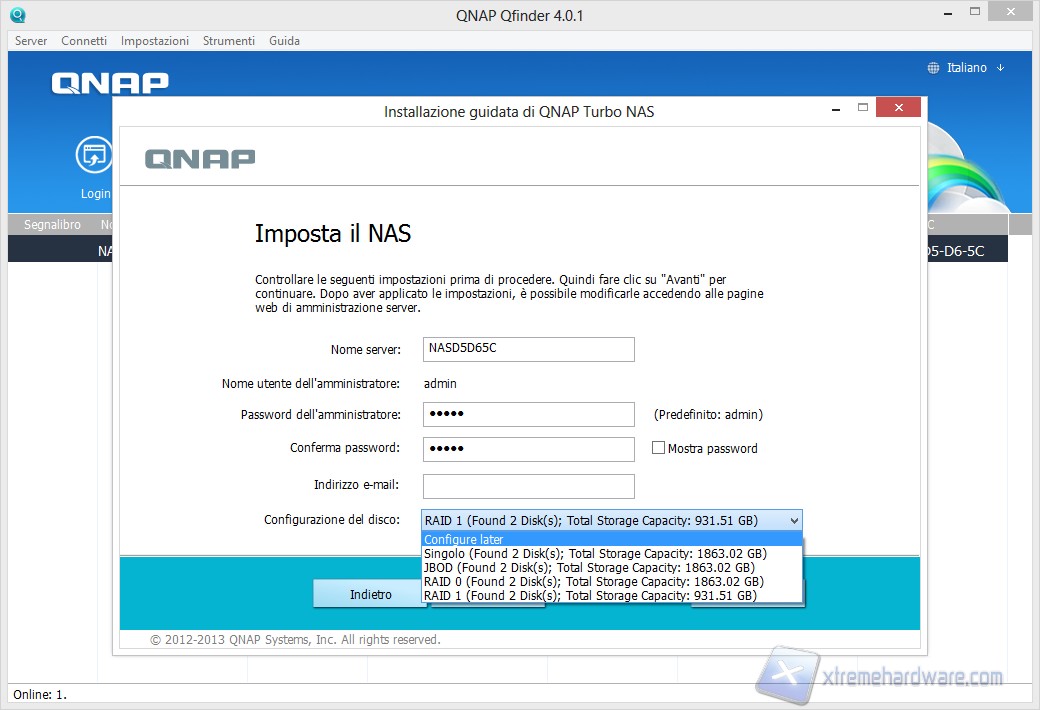Image resolution: width=1040 pixels, height=710 pixels.
Task: Open the Italiano language dropdown
Action: pyautogui.click(x=966, y=68)
